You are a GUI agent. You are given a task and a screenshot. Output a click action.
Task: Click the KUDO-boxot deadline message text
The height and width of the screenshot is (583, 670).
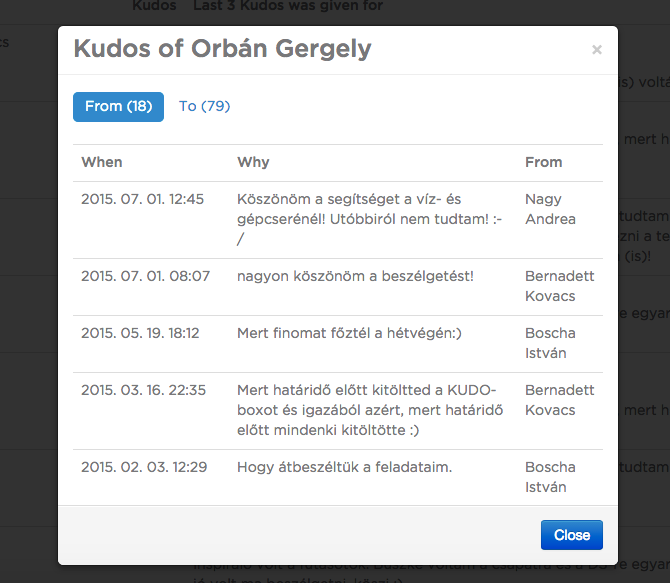pyautogui.click(x=370, y=410)
